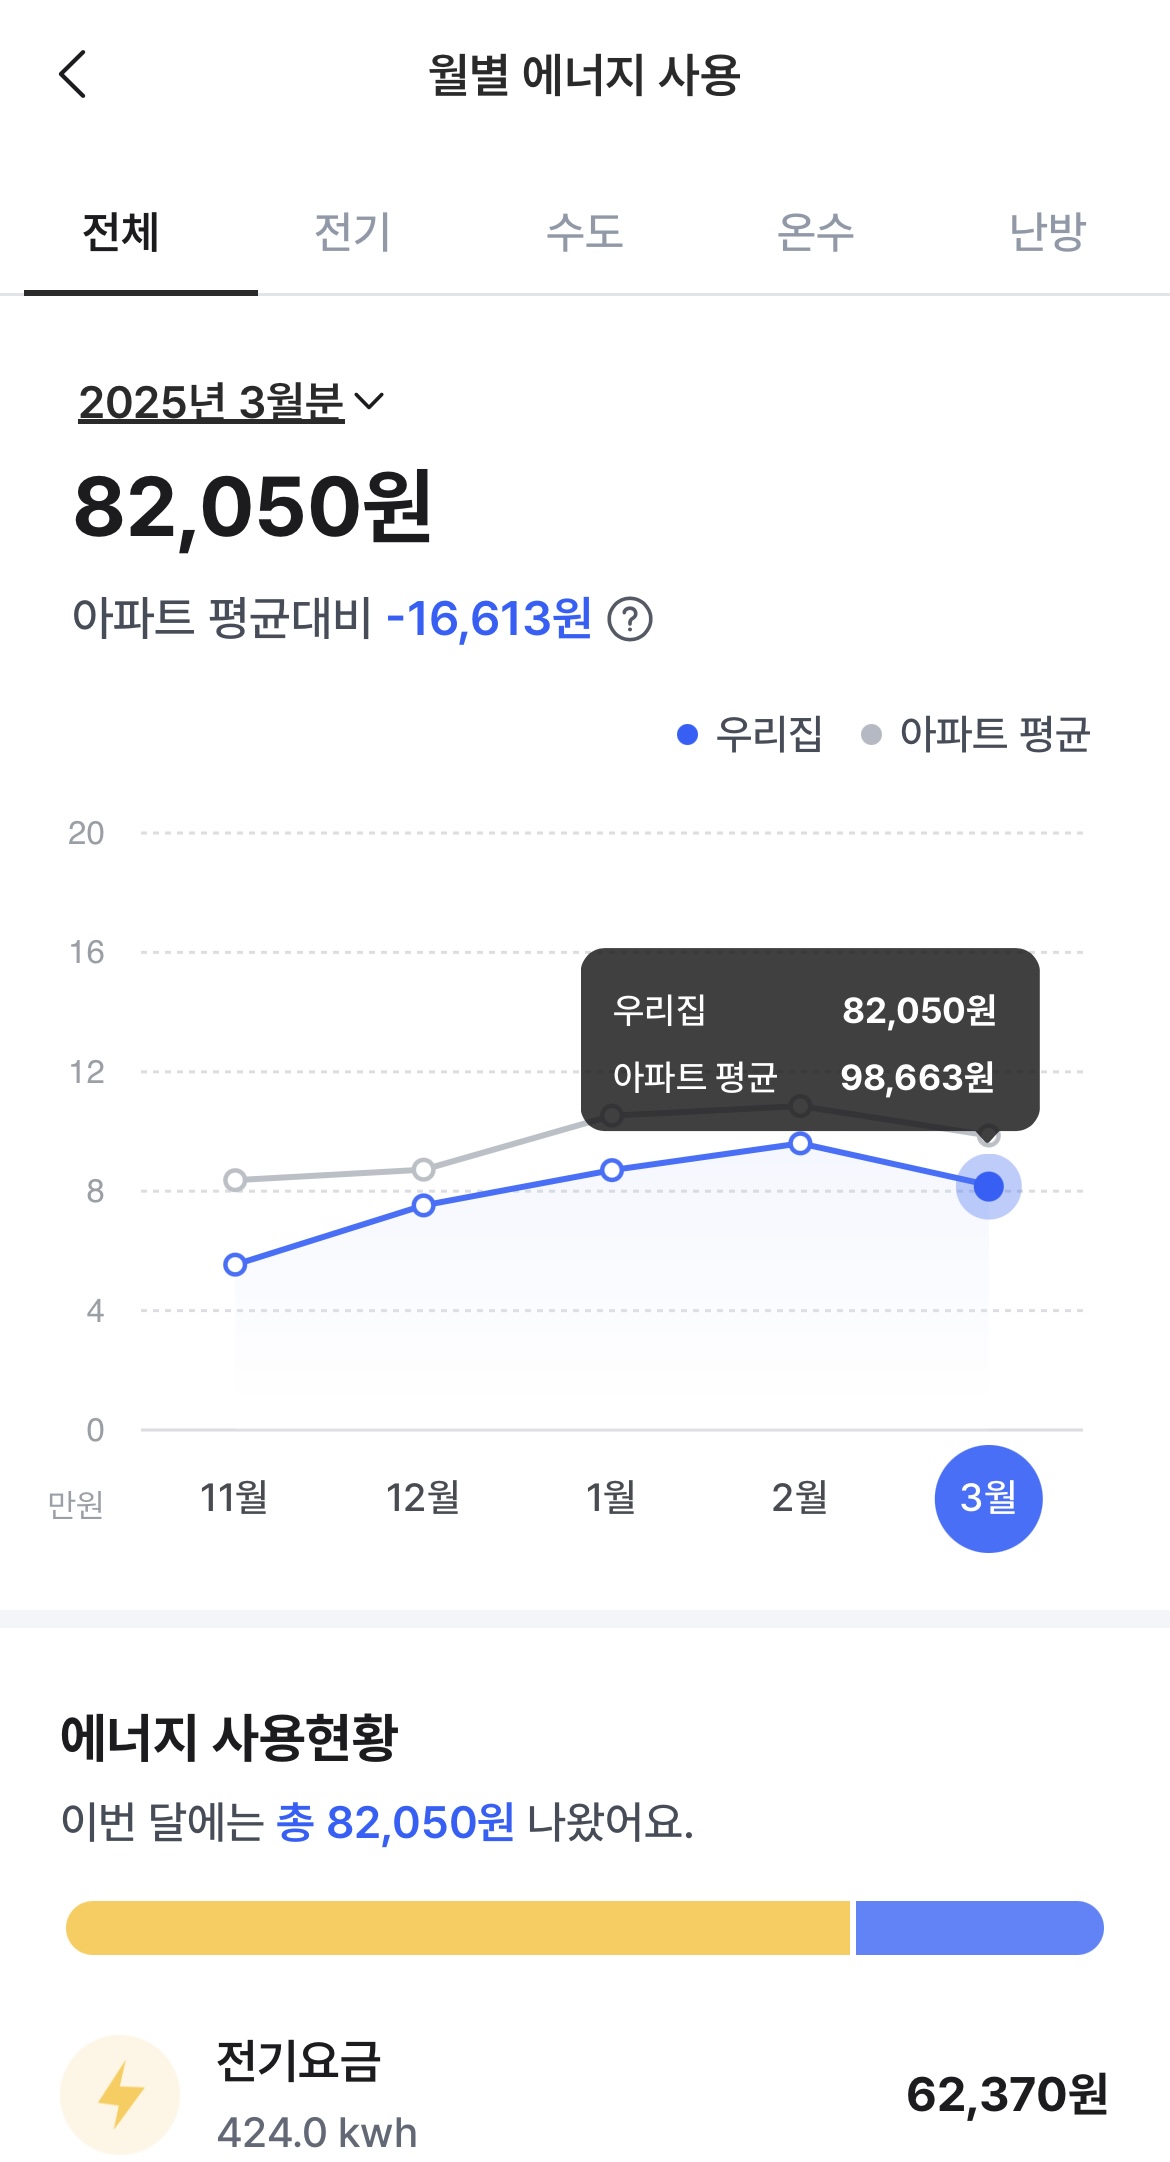Click the chevron next to 3월분
The height and width of the screenshot is (2162, 1170).
click(x=369, y=402)
